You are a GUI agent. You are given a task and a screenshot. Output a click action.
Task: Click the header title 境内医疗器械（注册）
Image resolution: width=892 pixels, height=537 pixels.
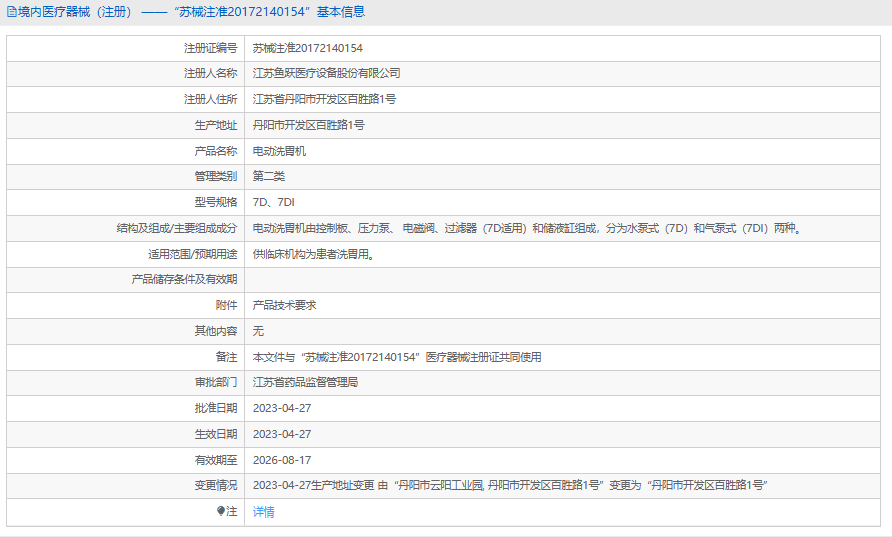(78, 12)
